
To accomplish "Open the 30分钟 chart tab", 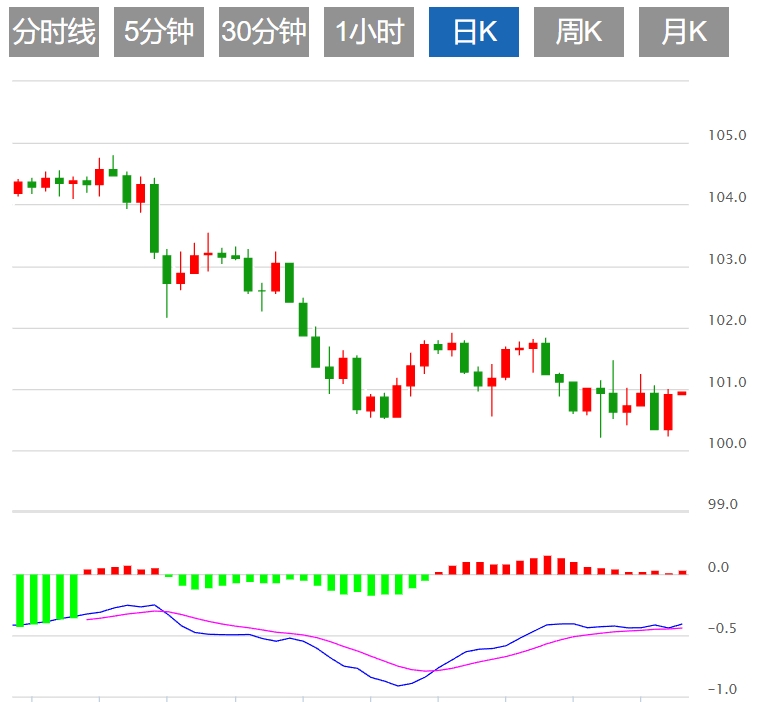I will (264, 32).
